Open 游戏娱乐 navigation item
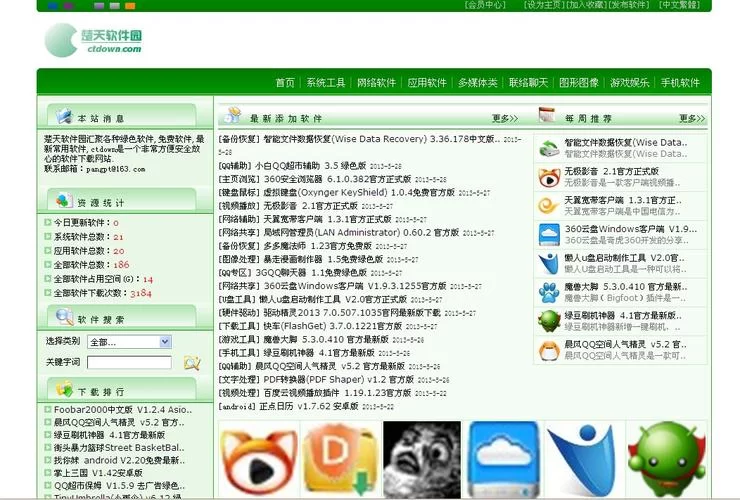Viewport: 740px width, 500px height. point(630,83)
